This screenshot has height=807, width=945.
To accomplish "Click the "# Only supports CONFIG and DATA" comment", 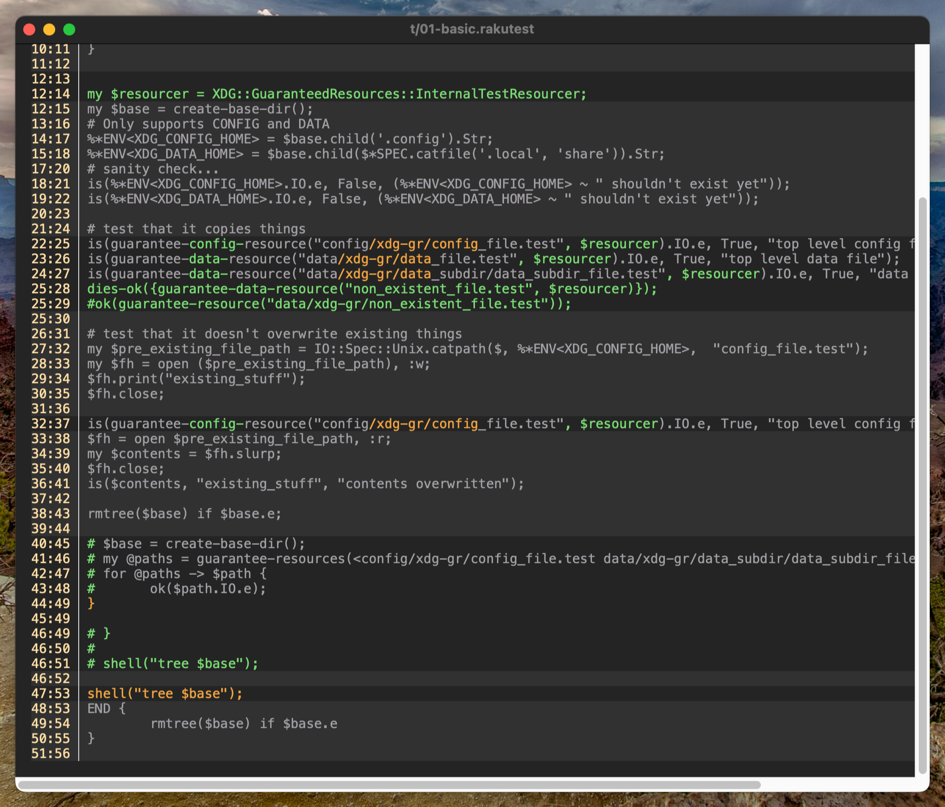I will pos(208,124).
